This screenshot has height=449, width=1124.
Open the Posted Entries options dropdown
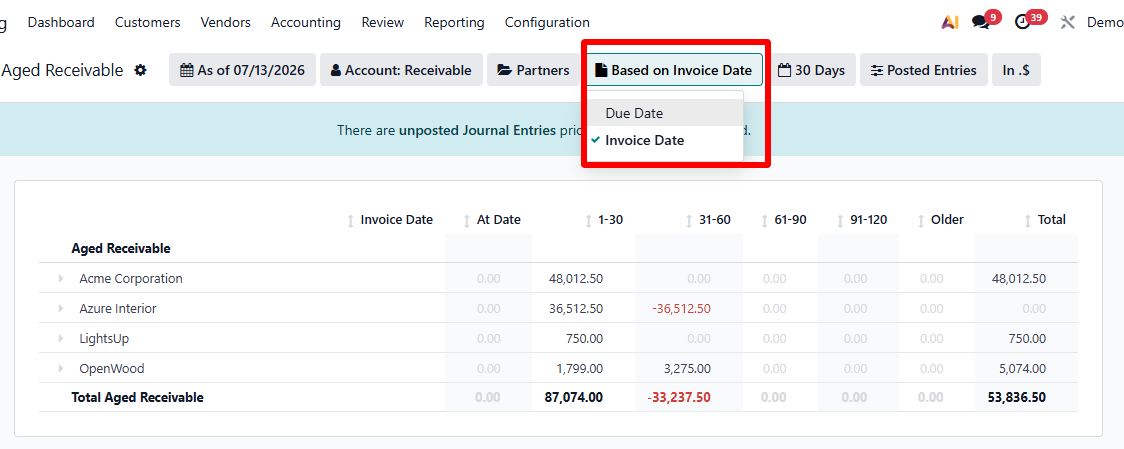[923, 70]
